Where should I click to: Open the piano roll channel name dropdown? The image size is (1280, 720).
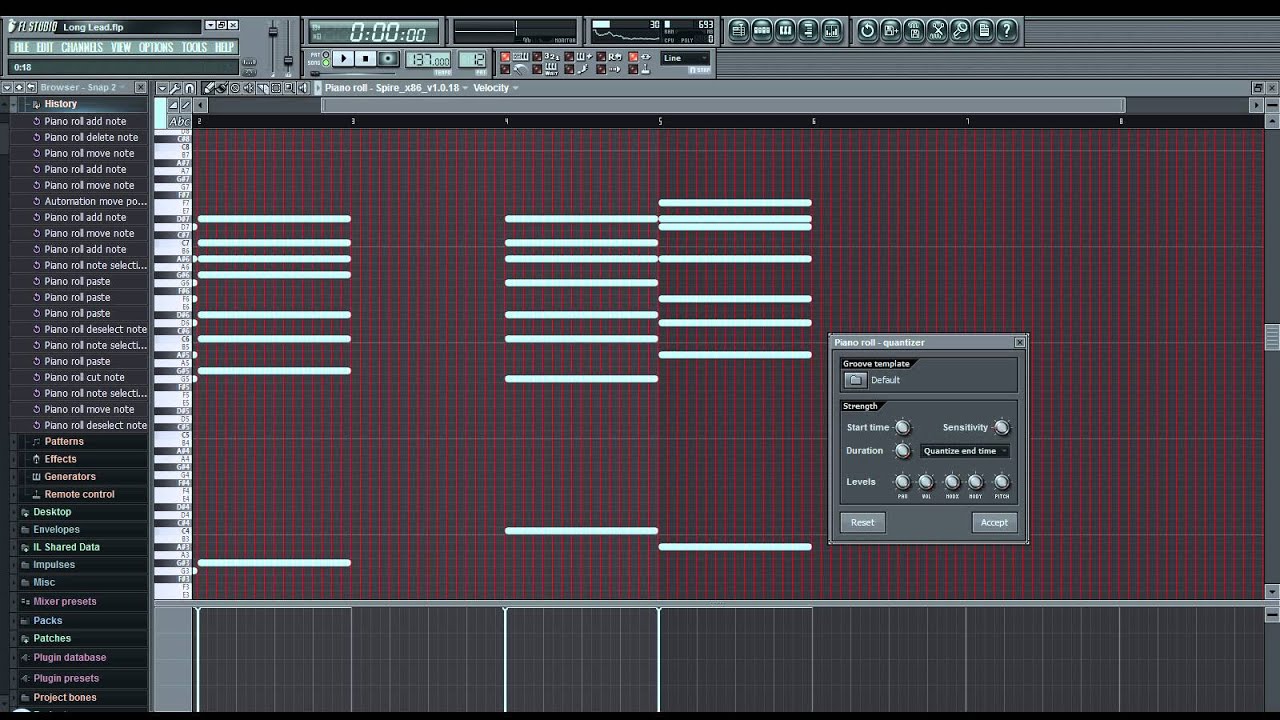397,88
